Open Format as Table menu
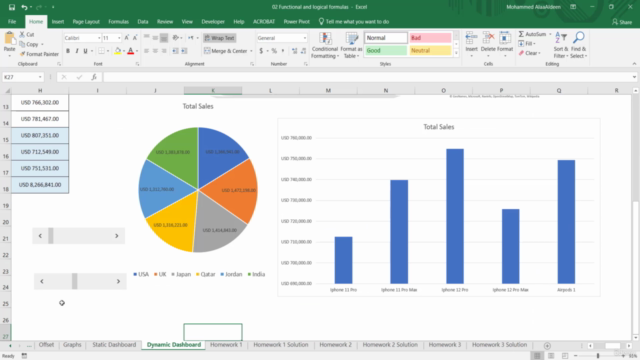The width and height of the screenshot is (640, 360). (x=351, y=45)
